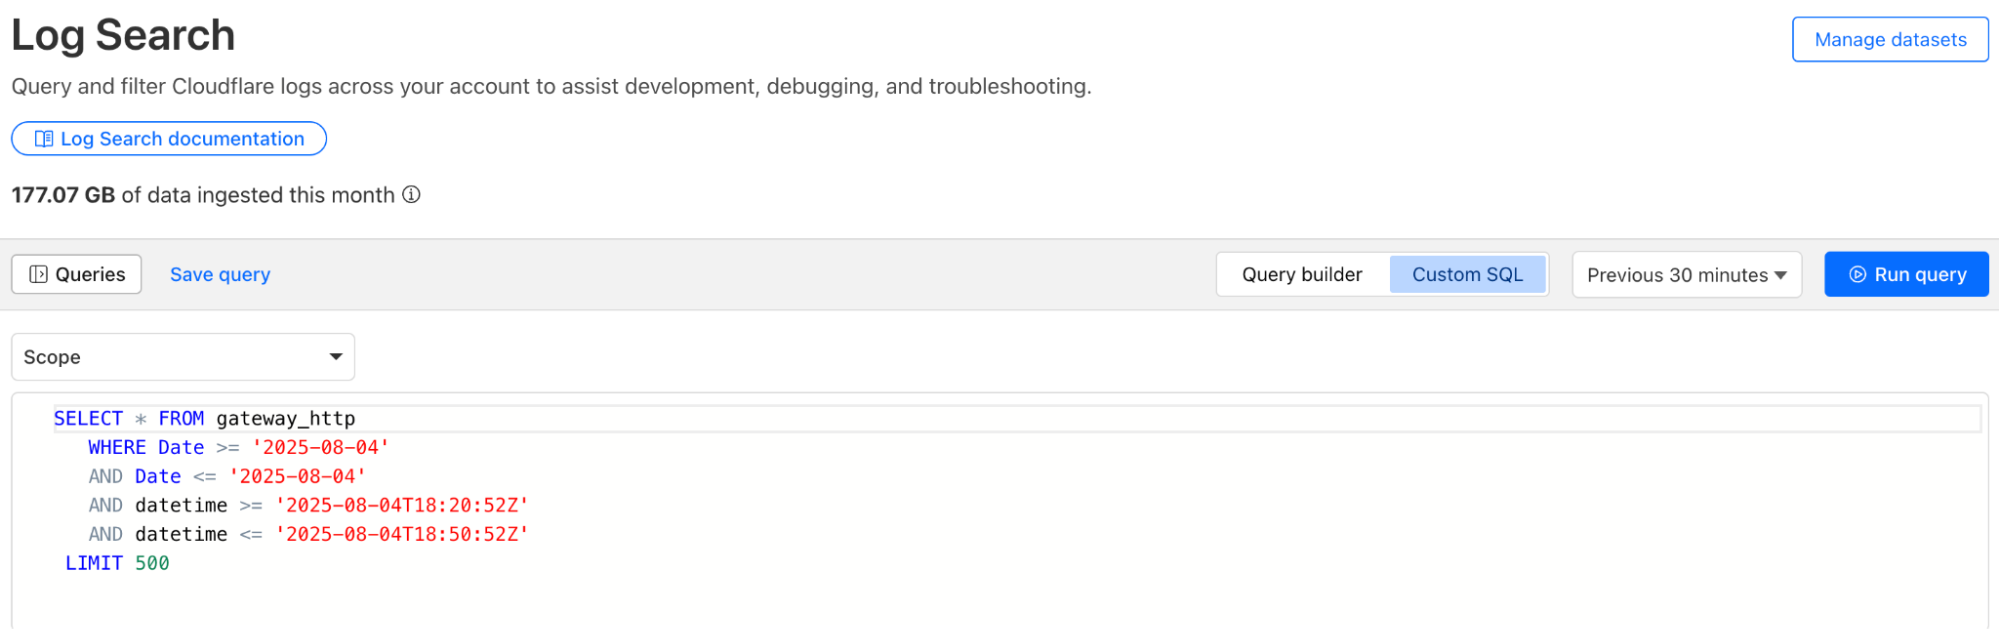Click the gateway_http table name in the query
The image size is (1999, 629).
(286, 418)
